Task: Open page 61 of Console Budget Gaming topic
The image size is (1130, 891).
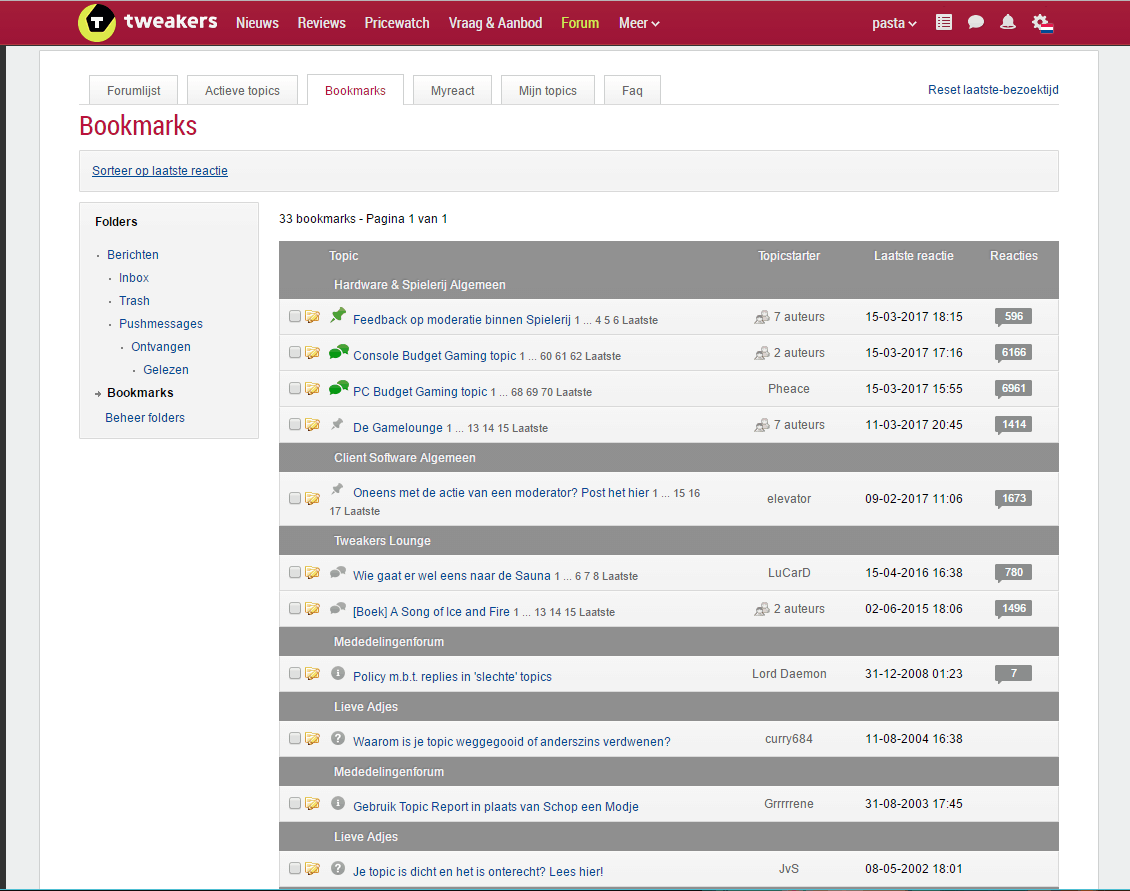Action: coord(561,356)
